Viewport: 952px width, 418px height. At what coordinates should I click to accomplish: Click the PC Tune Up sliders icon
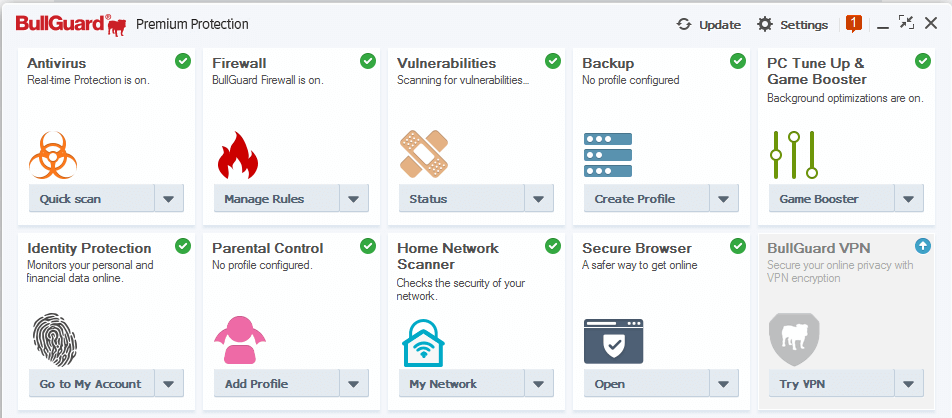(x=794, y=154)
